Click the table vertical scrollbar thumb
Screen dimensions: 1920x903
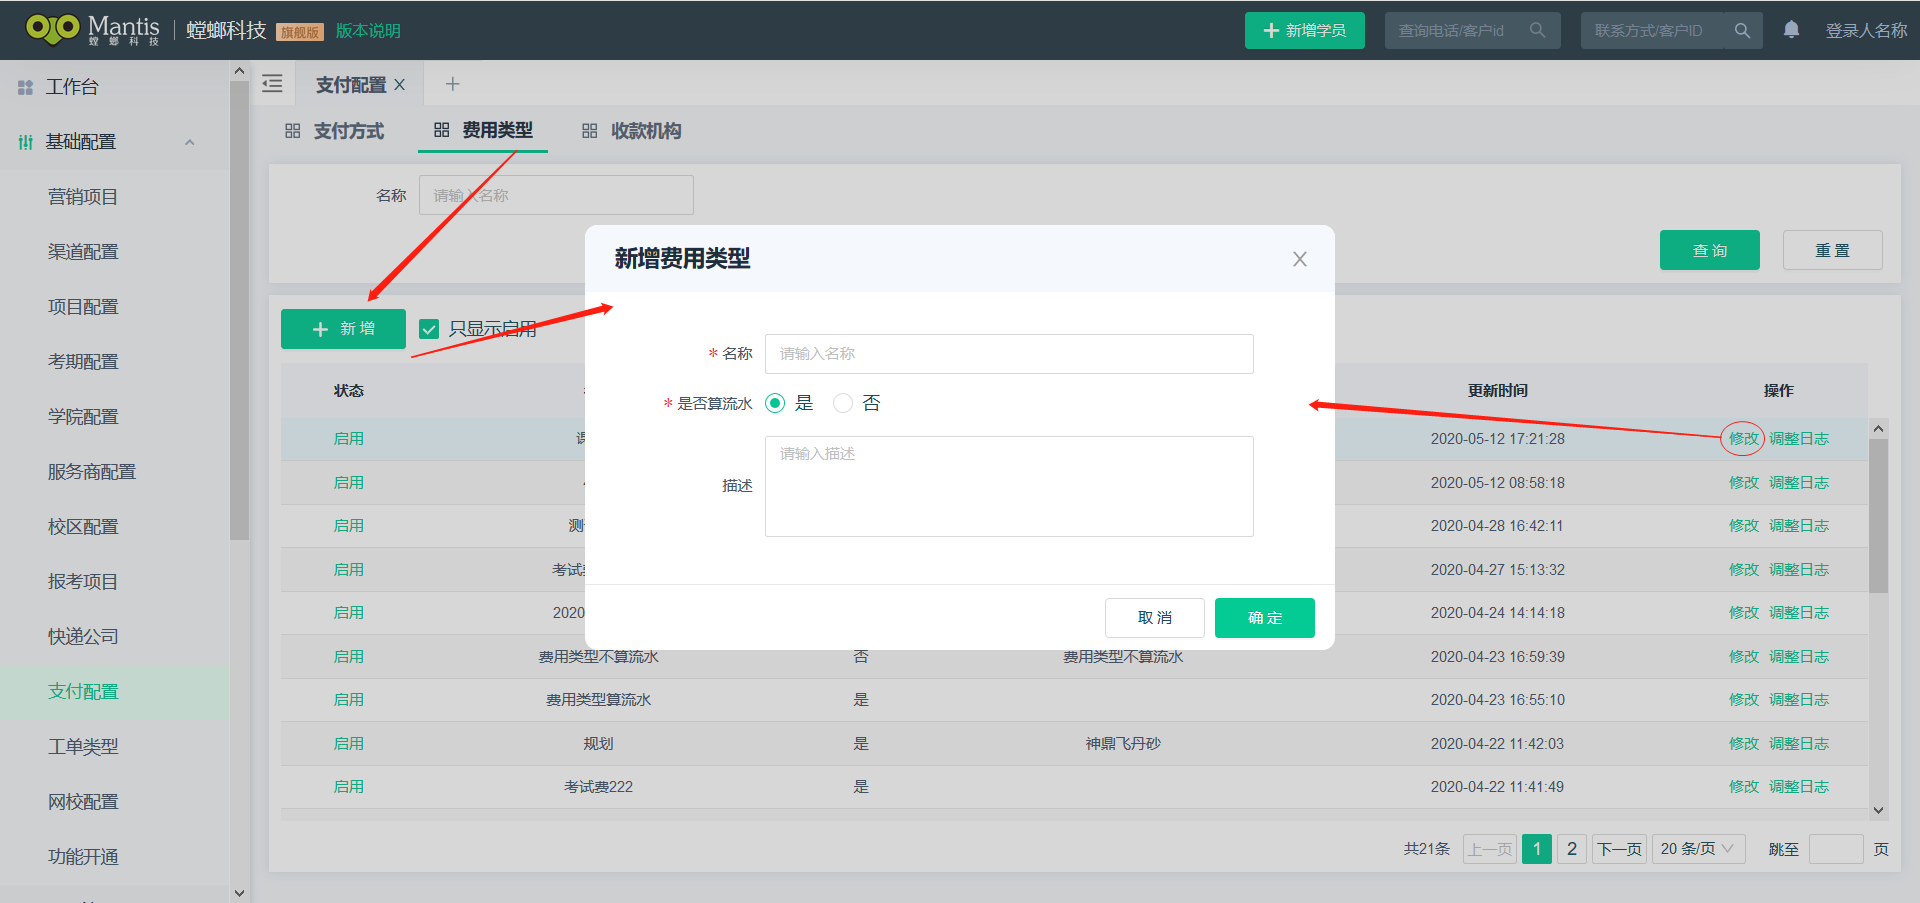1878,517
